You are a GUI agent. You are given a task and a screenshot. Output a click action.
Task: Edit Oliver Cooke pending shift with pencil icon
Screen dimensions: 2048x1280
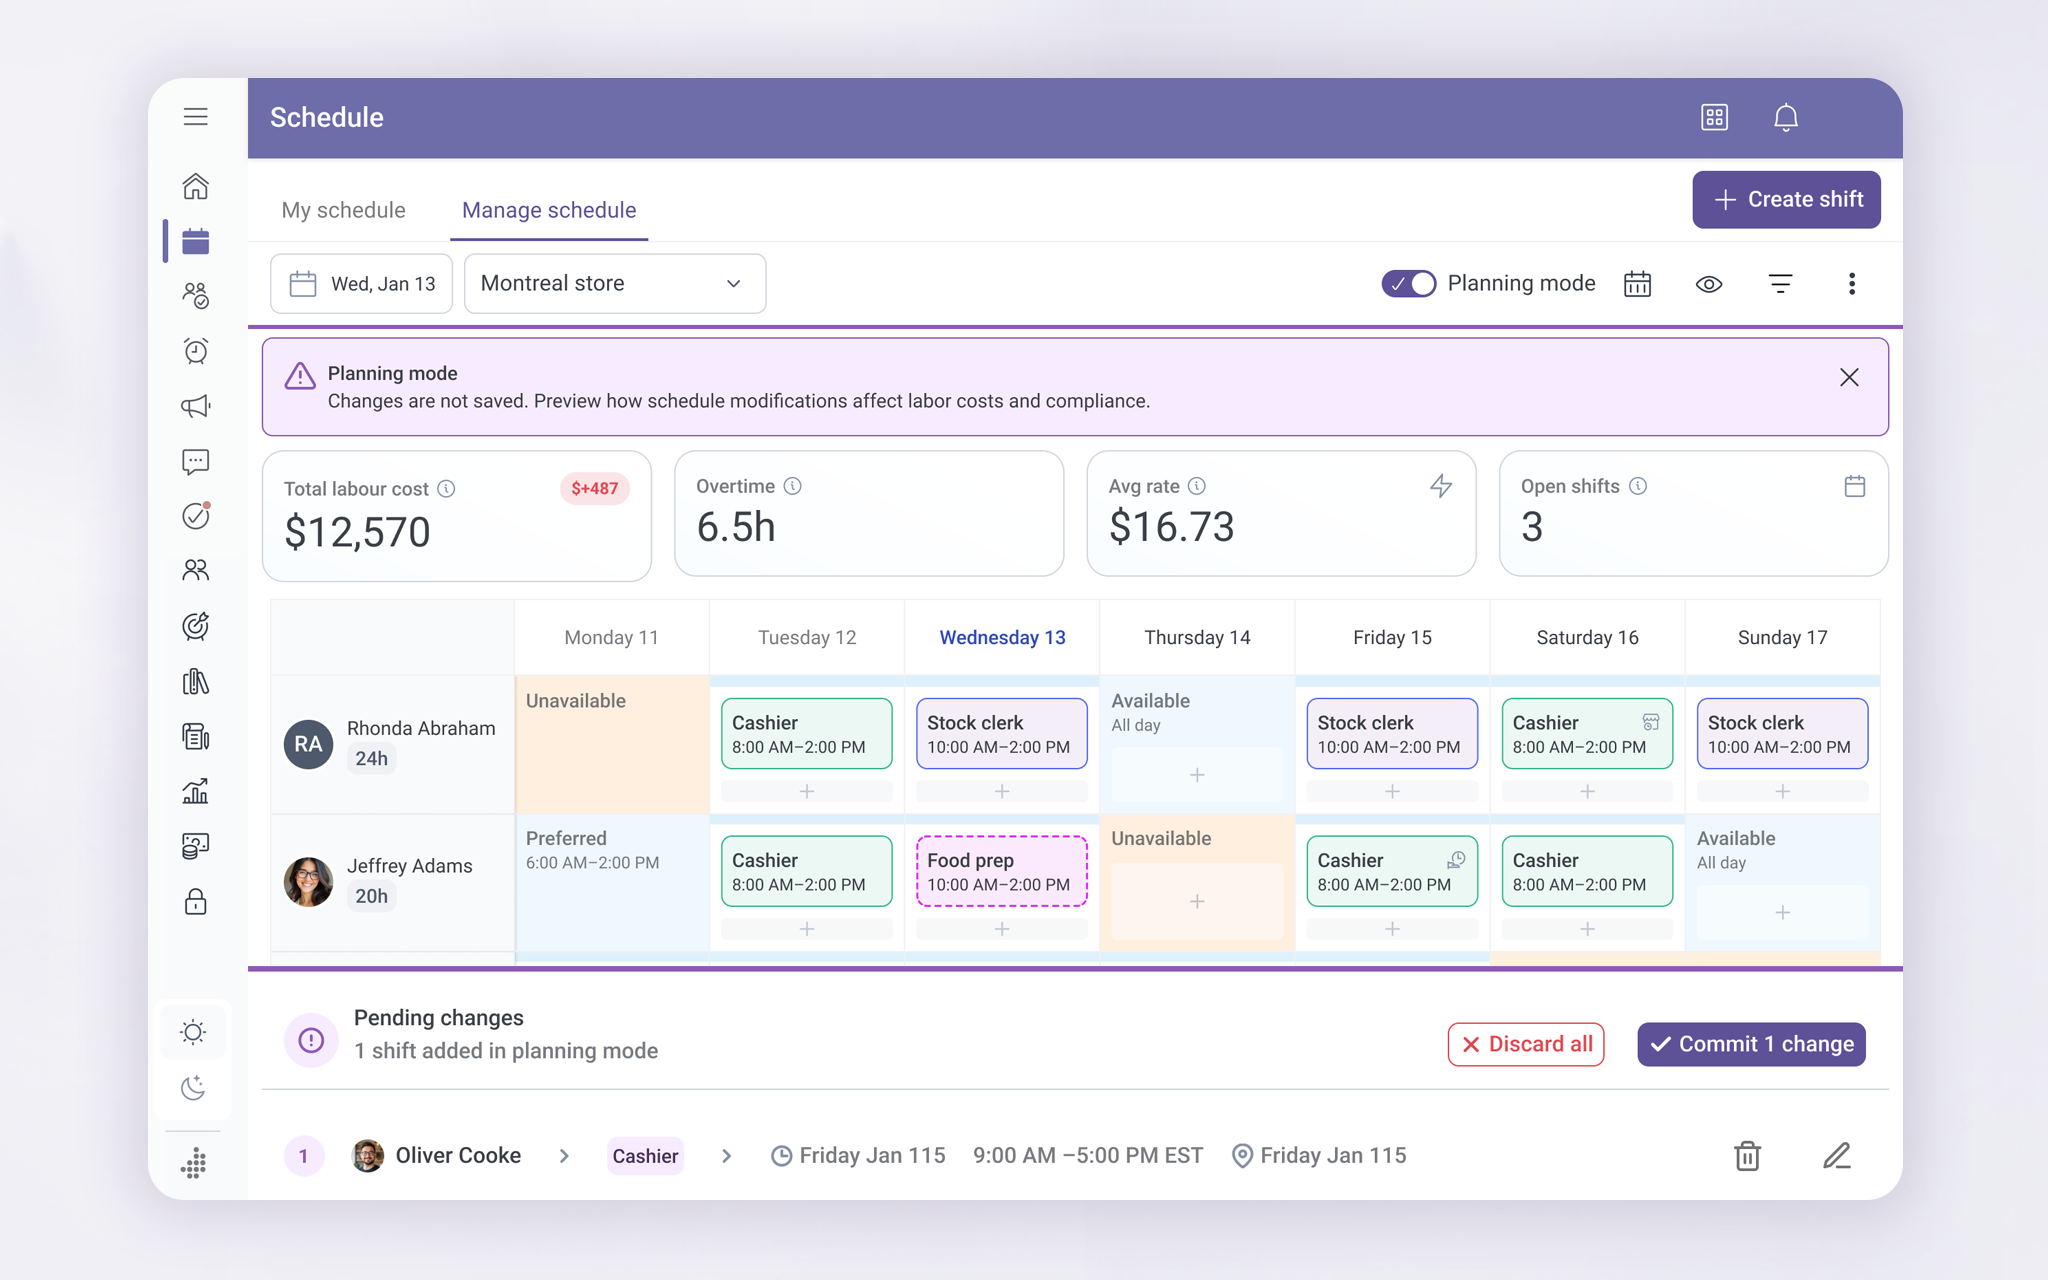1836,1156
